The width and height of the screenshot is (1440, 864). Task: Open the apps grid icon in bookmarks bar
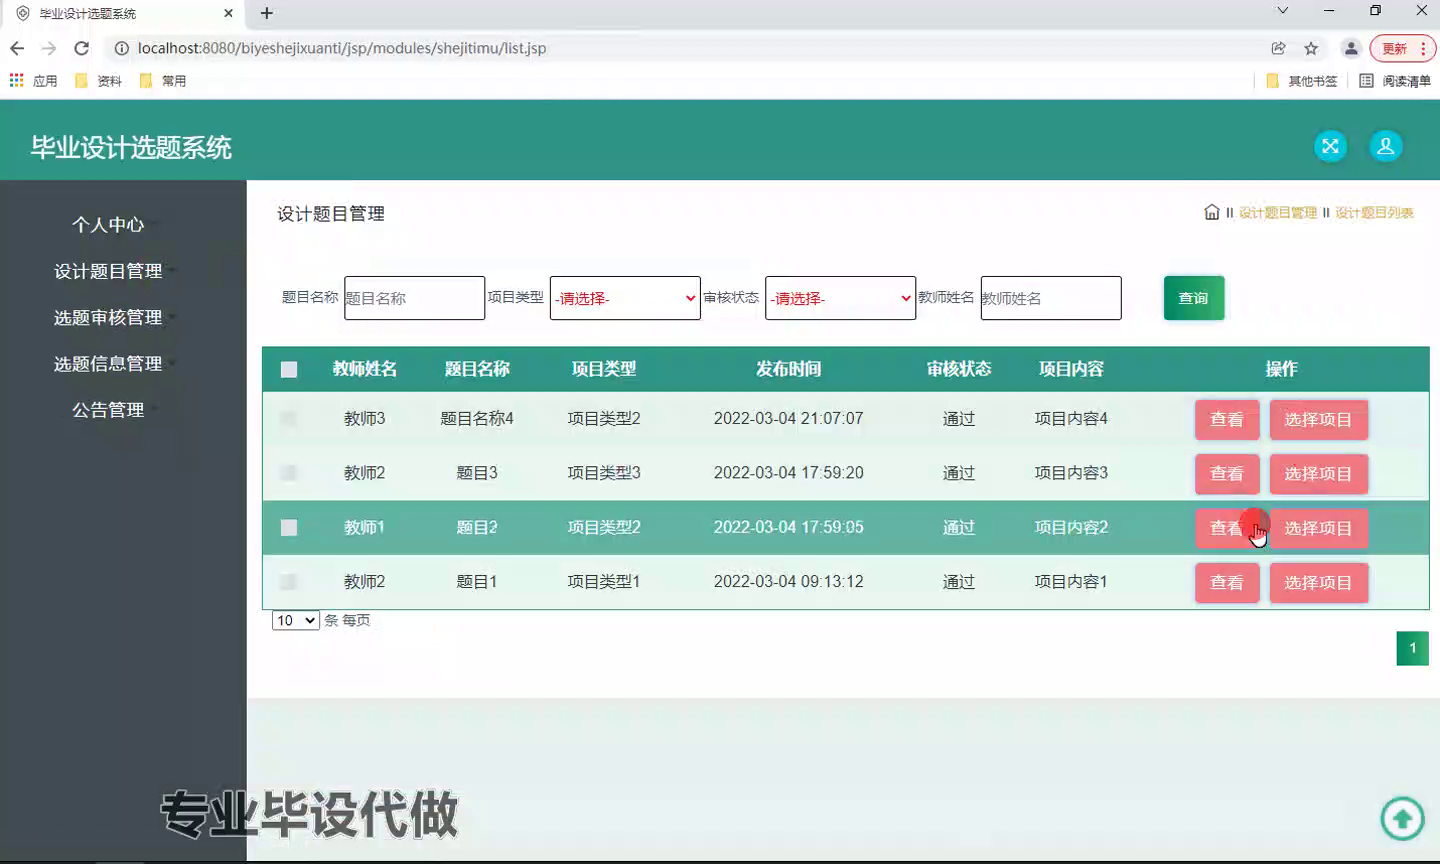coord(17,80)
